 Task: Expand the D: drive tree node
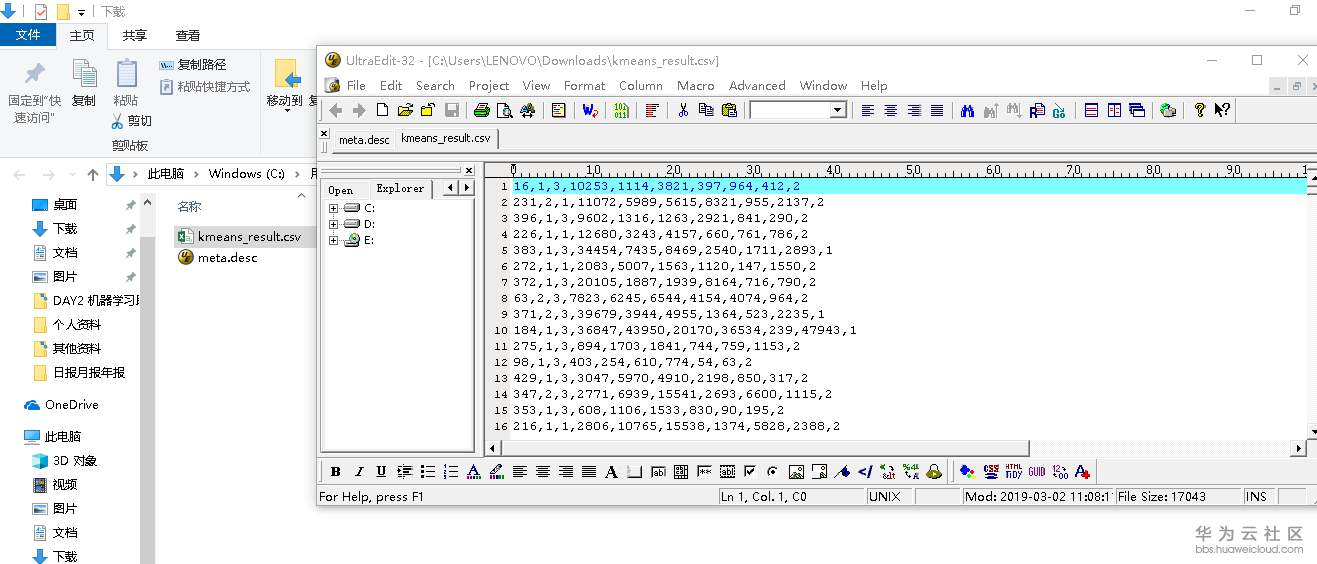point(334,224)
